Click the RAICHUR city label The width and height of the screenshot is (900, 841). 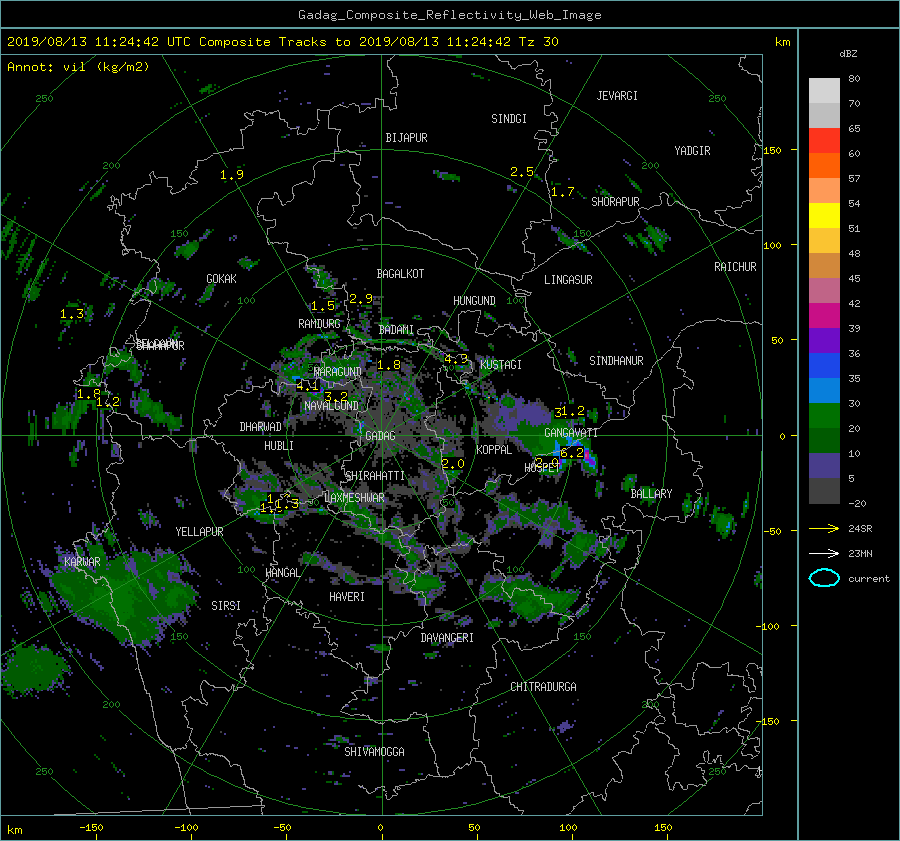tap(735, 267)
